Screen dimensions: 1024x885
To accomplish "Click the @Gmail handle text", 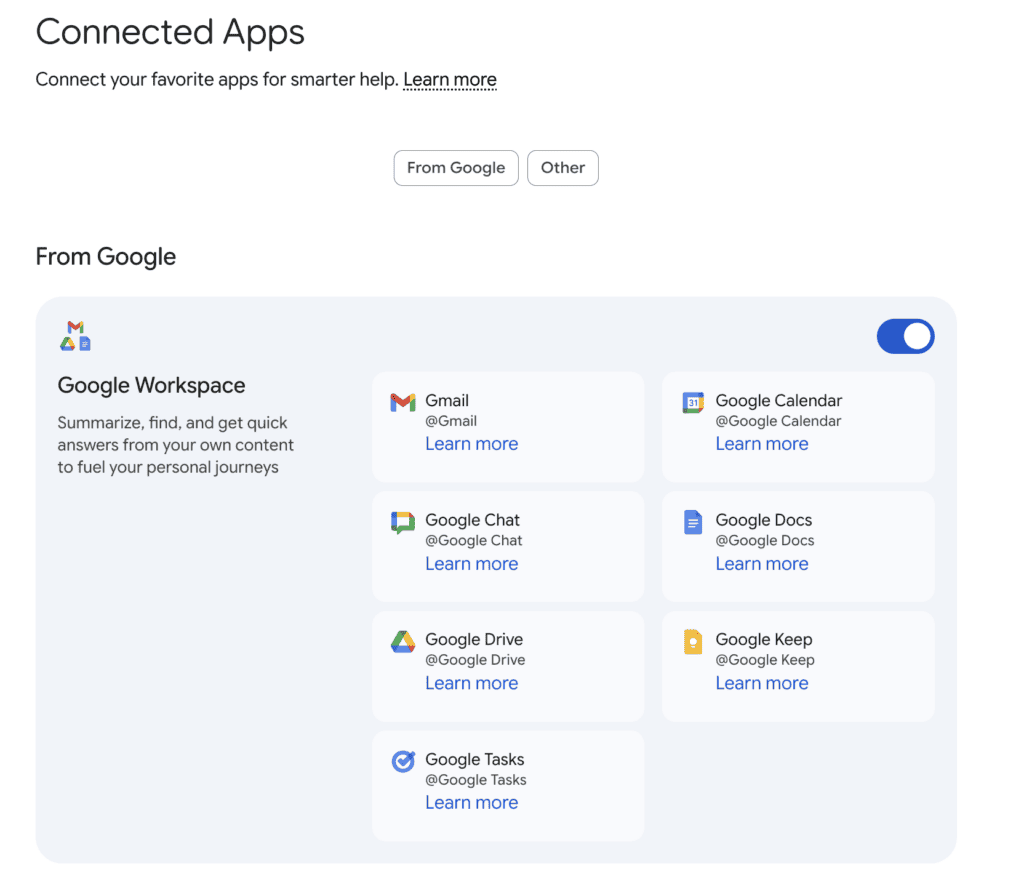I will click(451, 421).
